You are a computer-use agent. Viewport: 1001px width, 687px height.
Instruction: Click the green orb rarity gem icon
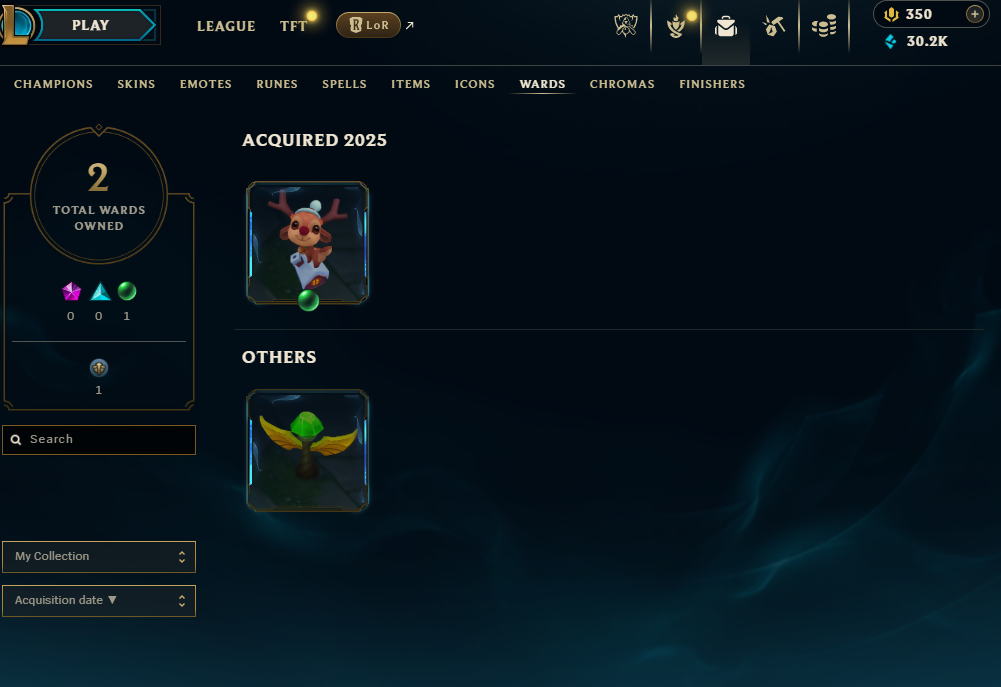click(x=127, y=291)
